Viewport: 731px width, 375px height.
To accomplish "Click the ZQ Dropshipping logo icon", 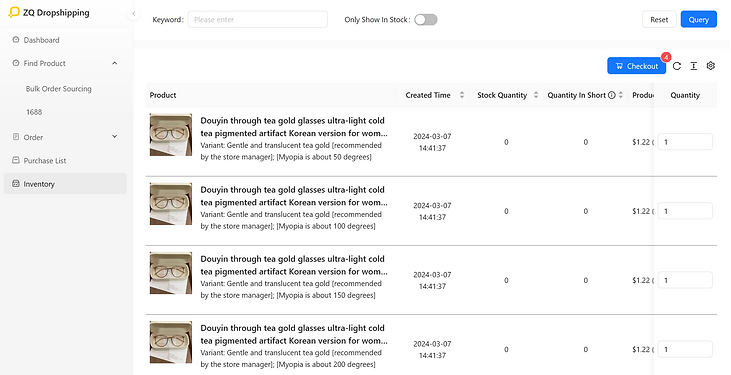I will (x=14, y=12).
